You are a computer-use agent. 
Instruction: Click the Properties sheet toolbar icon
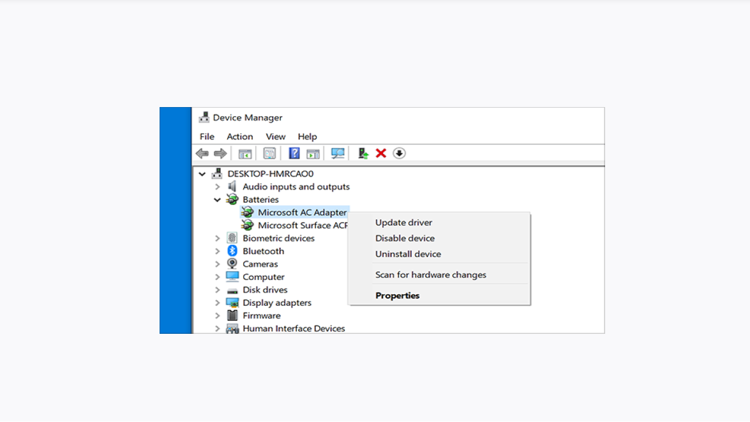click(269, 153)
